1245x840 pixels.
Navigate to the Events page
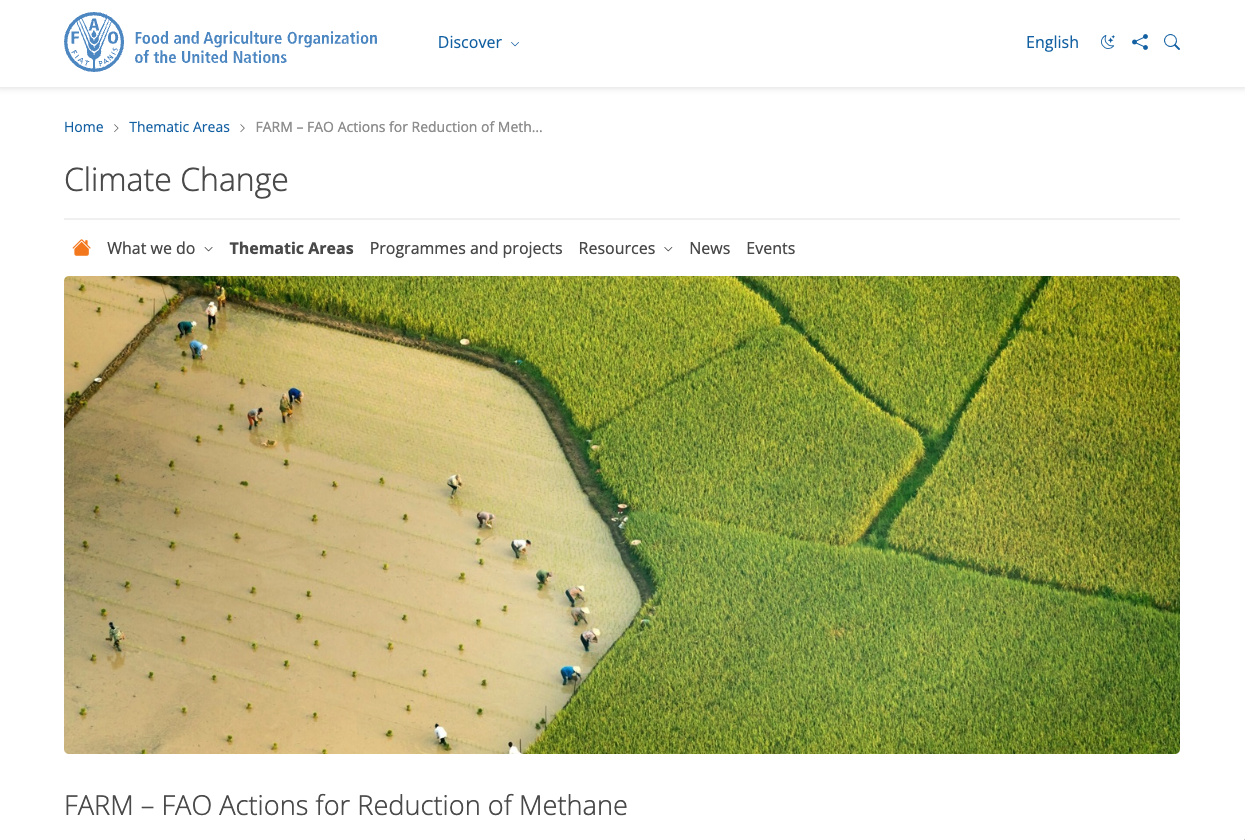pyautogui.click(x=770, y=248)
